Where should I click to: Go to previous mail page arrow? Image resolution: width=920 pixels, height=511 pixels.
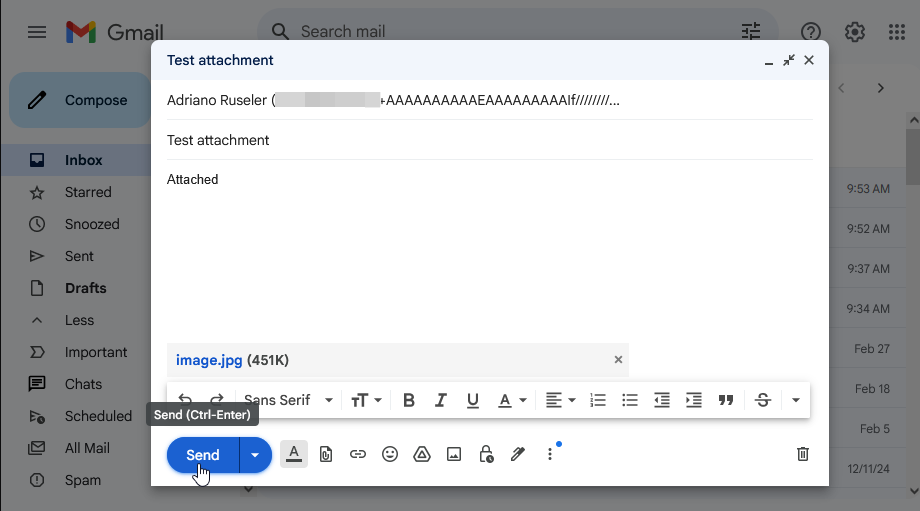[x=841, y=88]
